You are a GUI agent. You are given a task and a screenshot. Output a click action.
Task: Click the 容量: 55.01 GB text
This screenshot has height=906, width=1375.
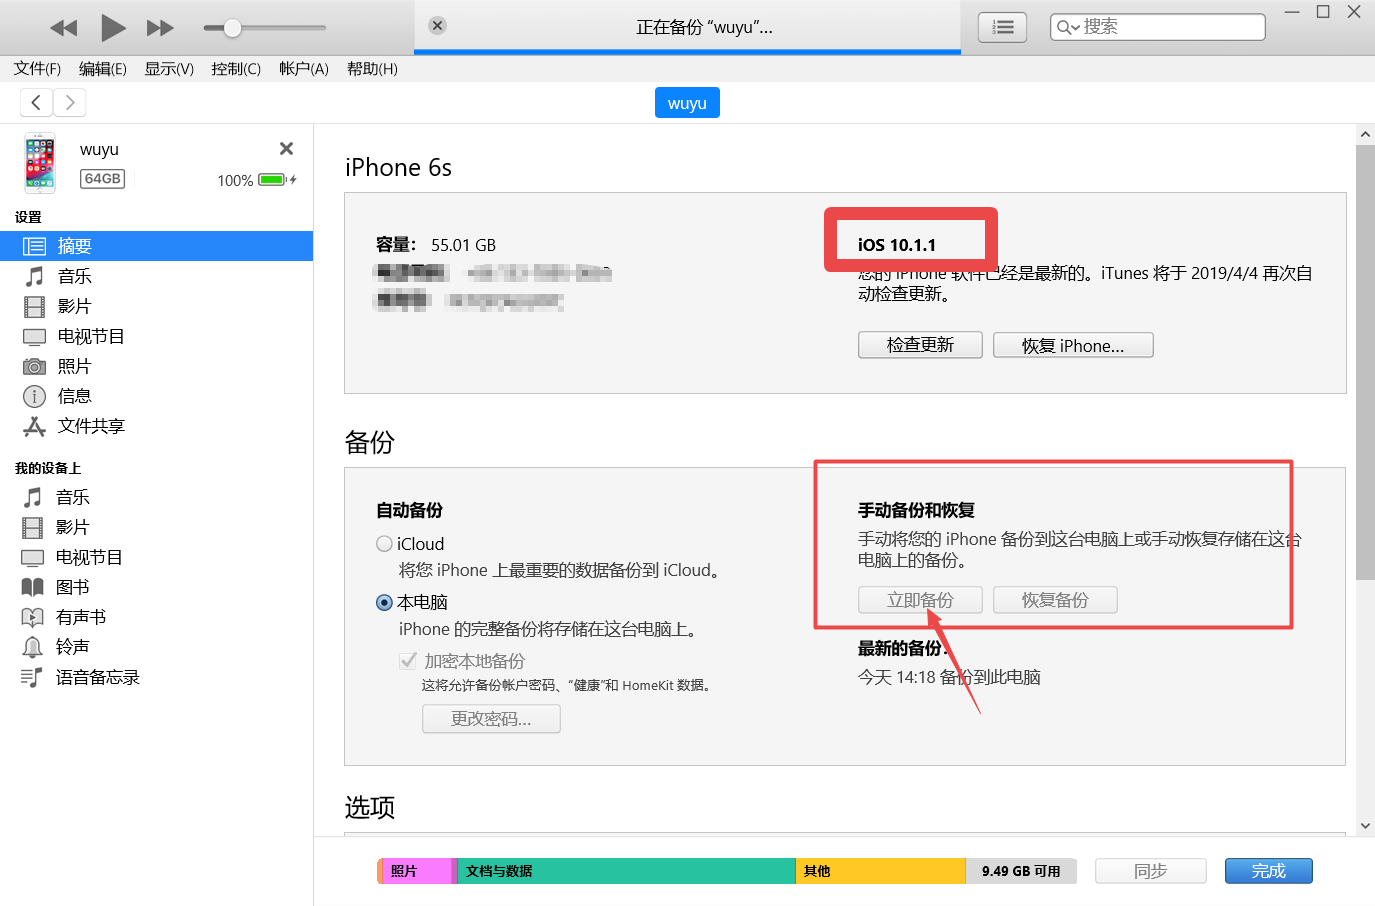pos(436,245)
